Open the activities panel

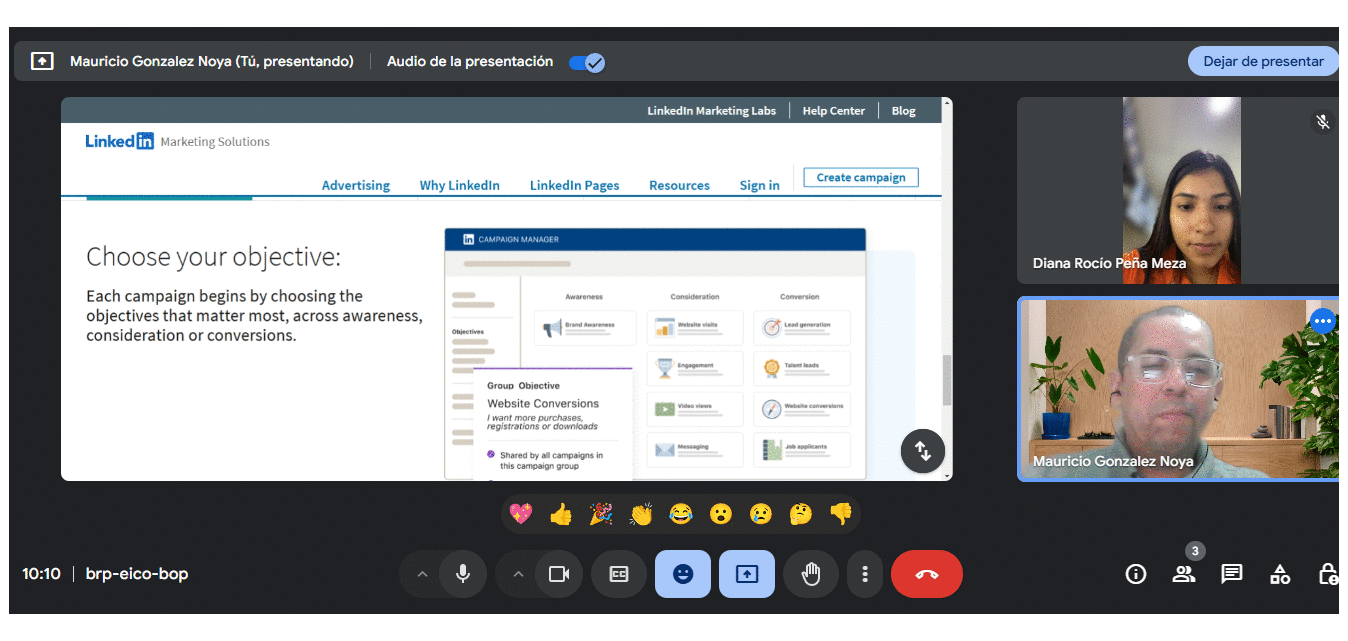tap(1280, 574)
